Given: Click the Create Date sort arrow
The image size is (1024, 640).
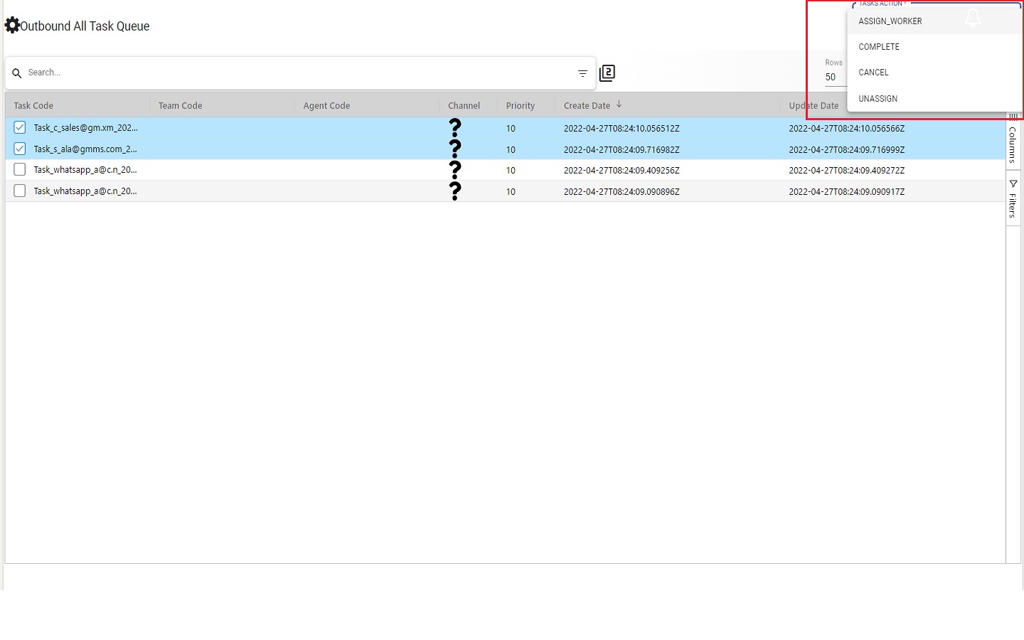Looking at the screenshot, I should tap(619, 104).
